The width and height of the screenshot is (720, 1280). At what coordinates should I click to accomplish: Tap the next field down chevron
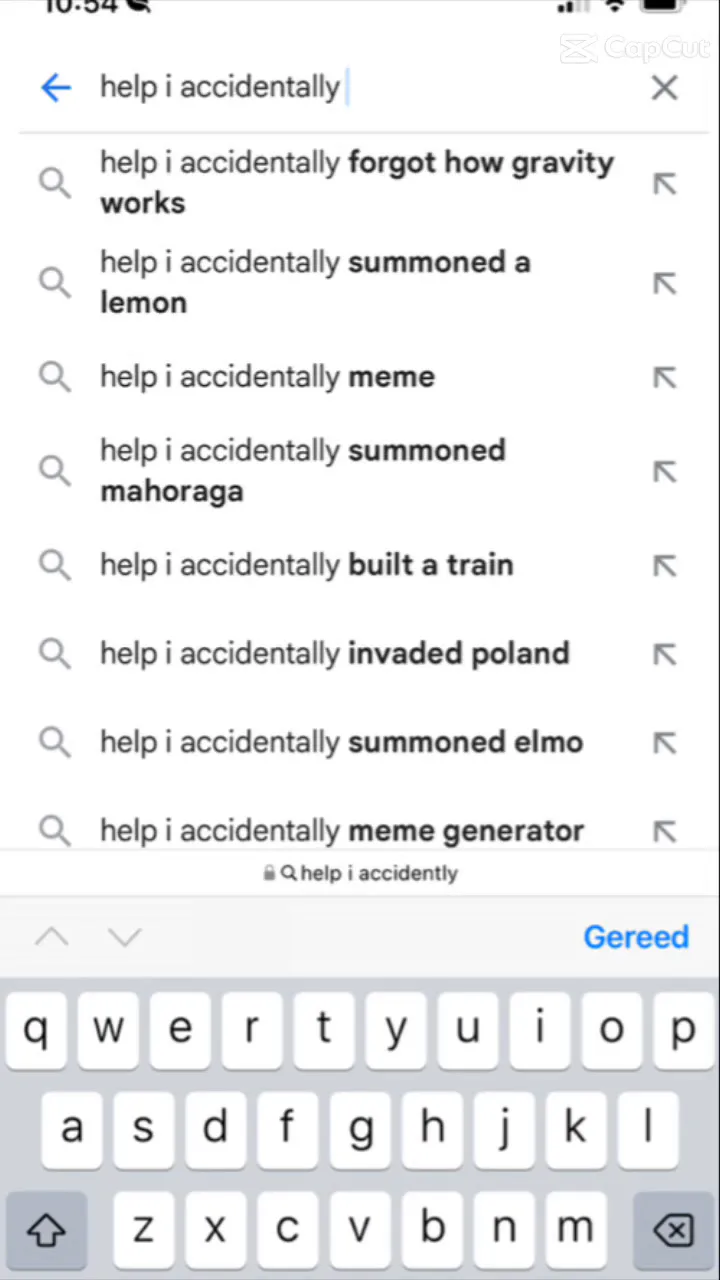(x=125, y=937)
